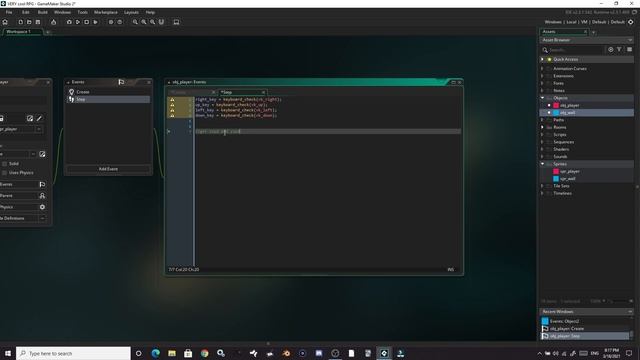Click the Events flag icon in object editor
The image size is (640, 360).
(x=42, y=184)
